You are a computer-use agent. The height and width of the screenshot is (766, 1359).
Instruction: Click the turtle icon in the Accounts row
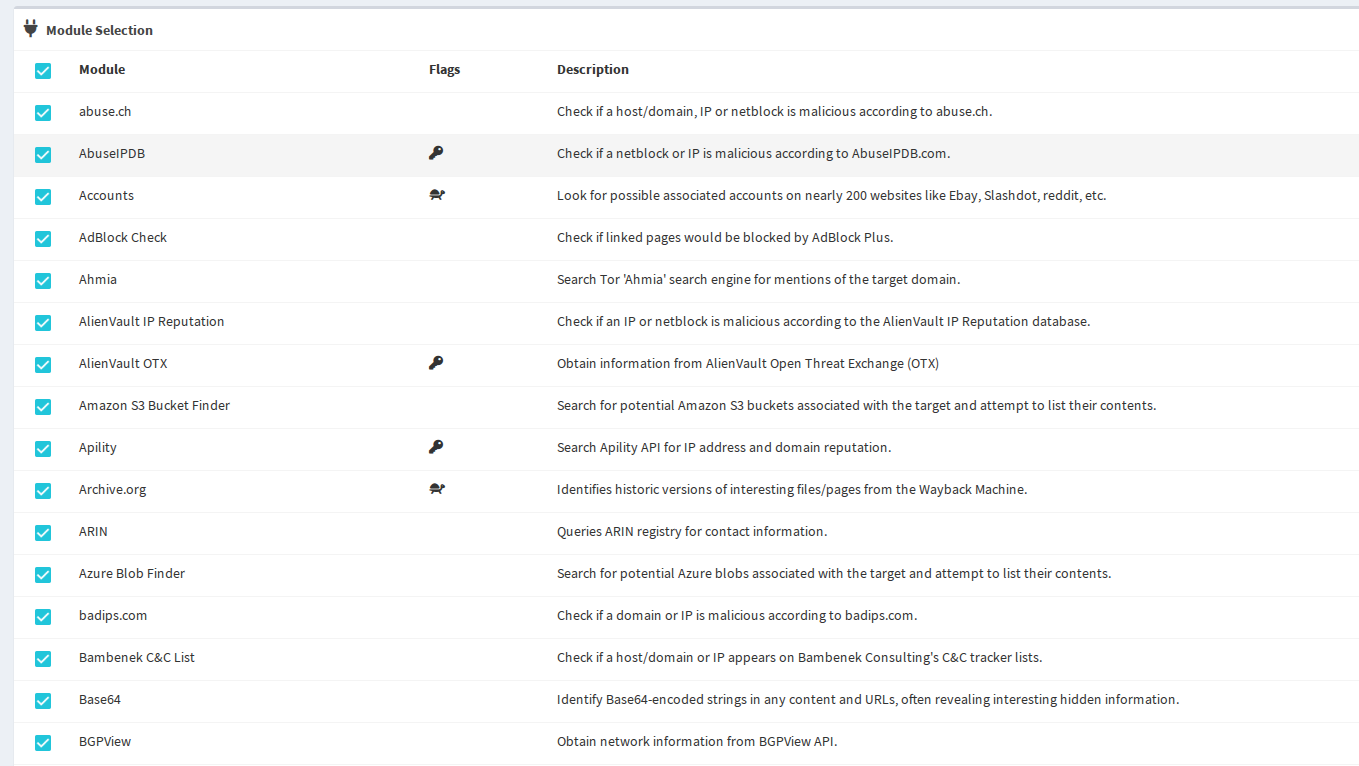[437, 195]
